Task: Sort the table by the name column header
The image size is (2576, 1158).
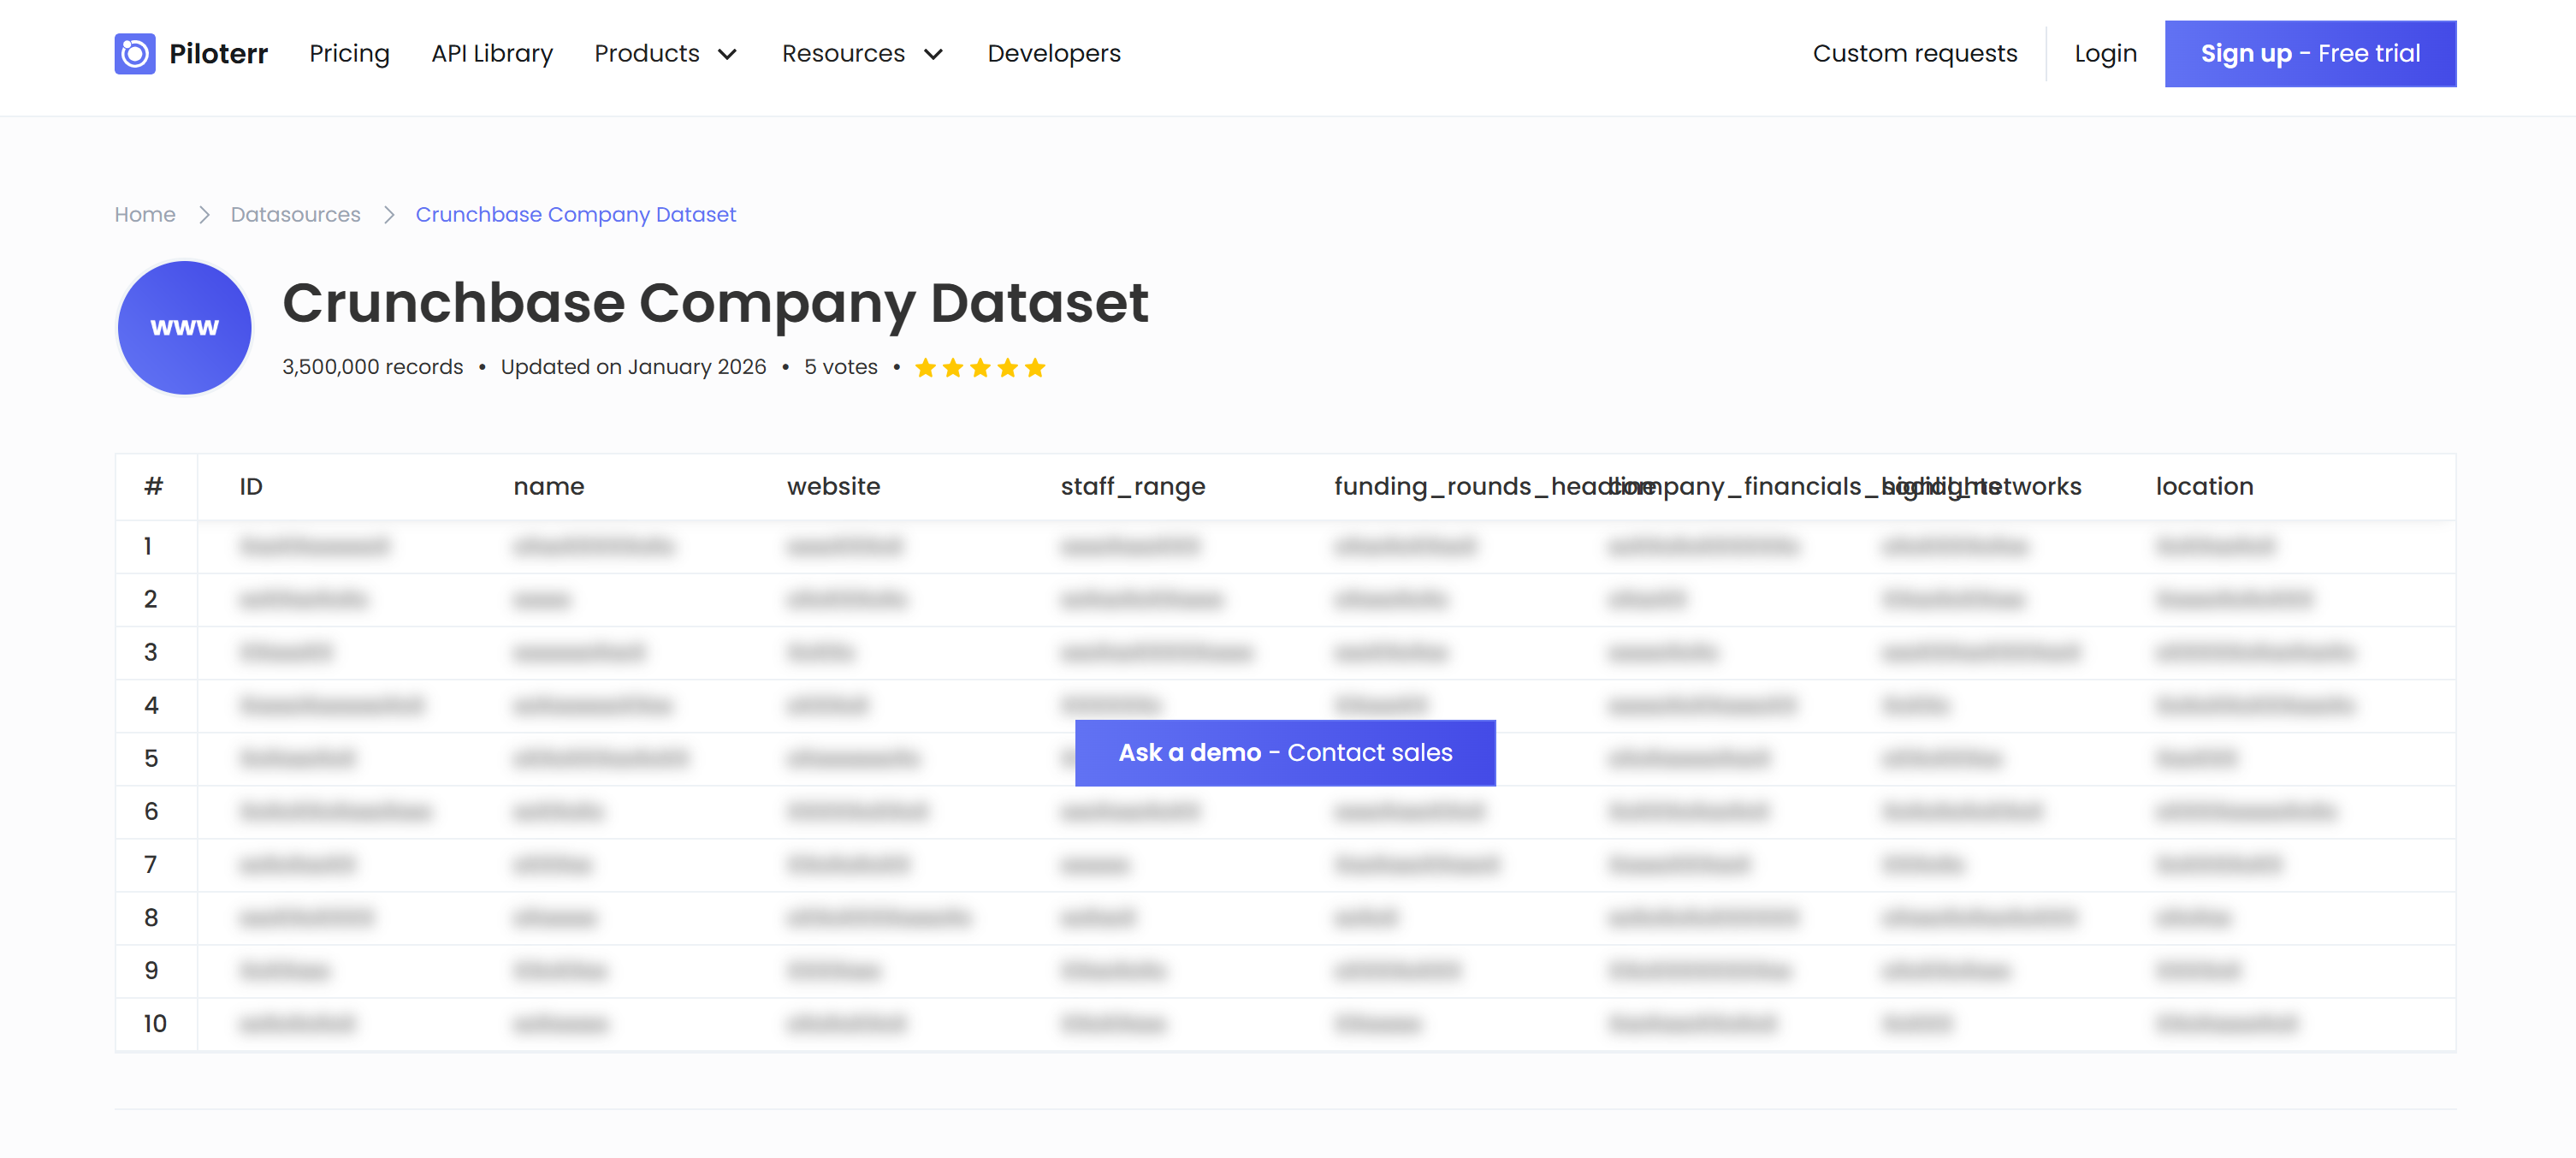Action: pyautogui.click(x=549, y=487)
